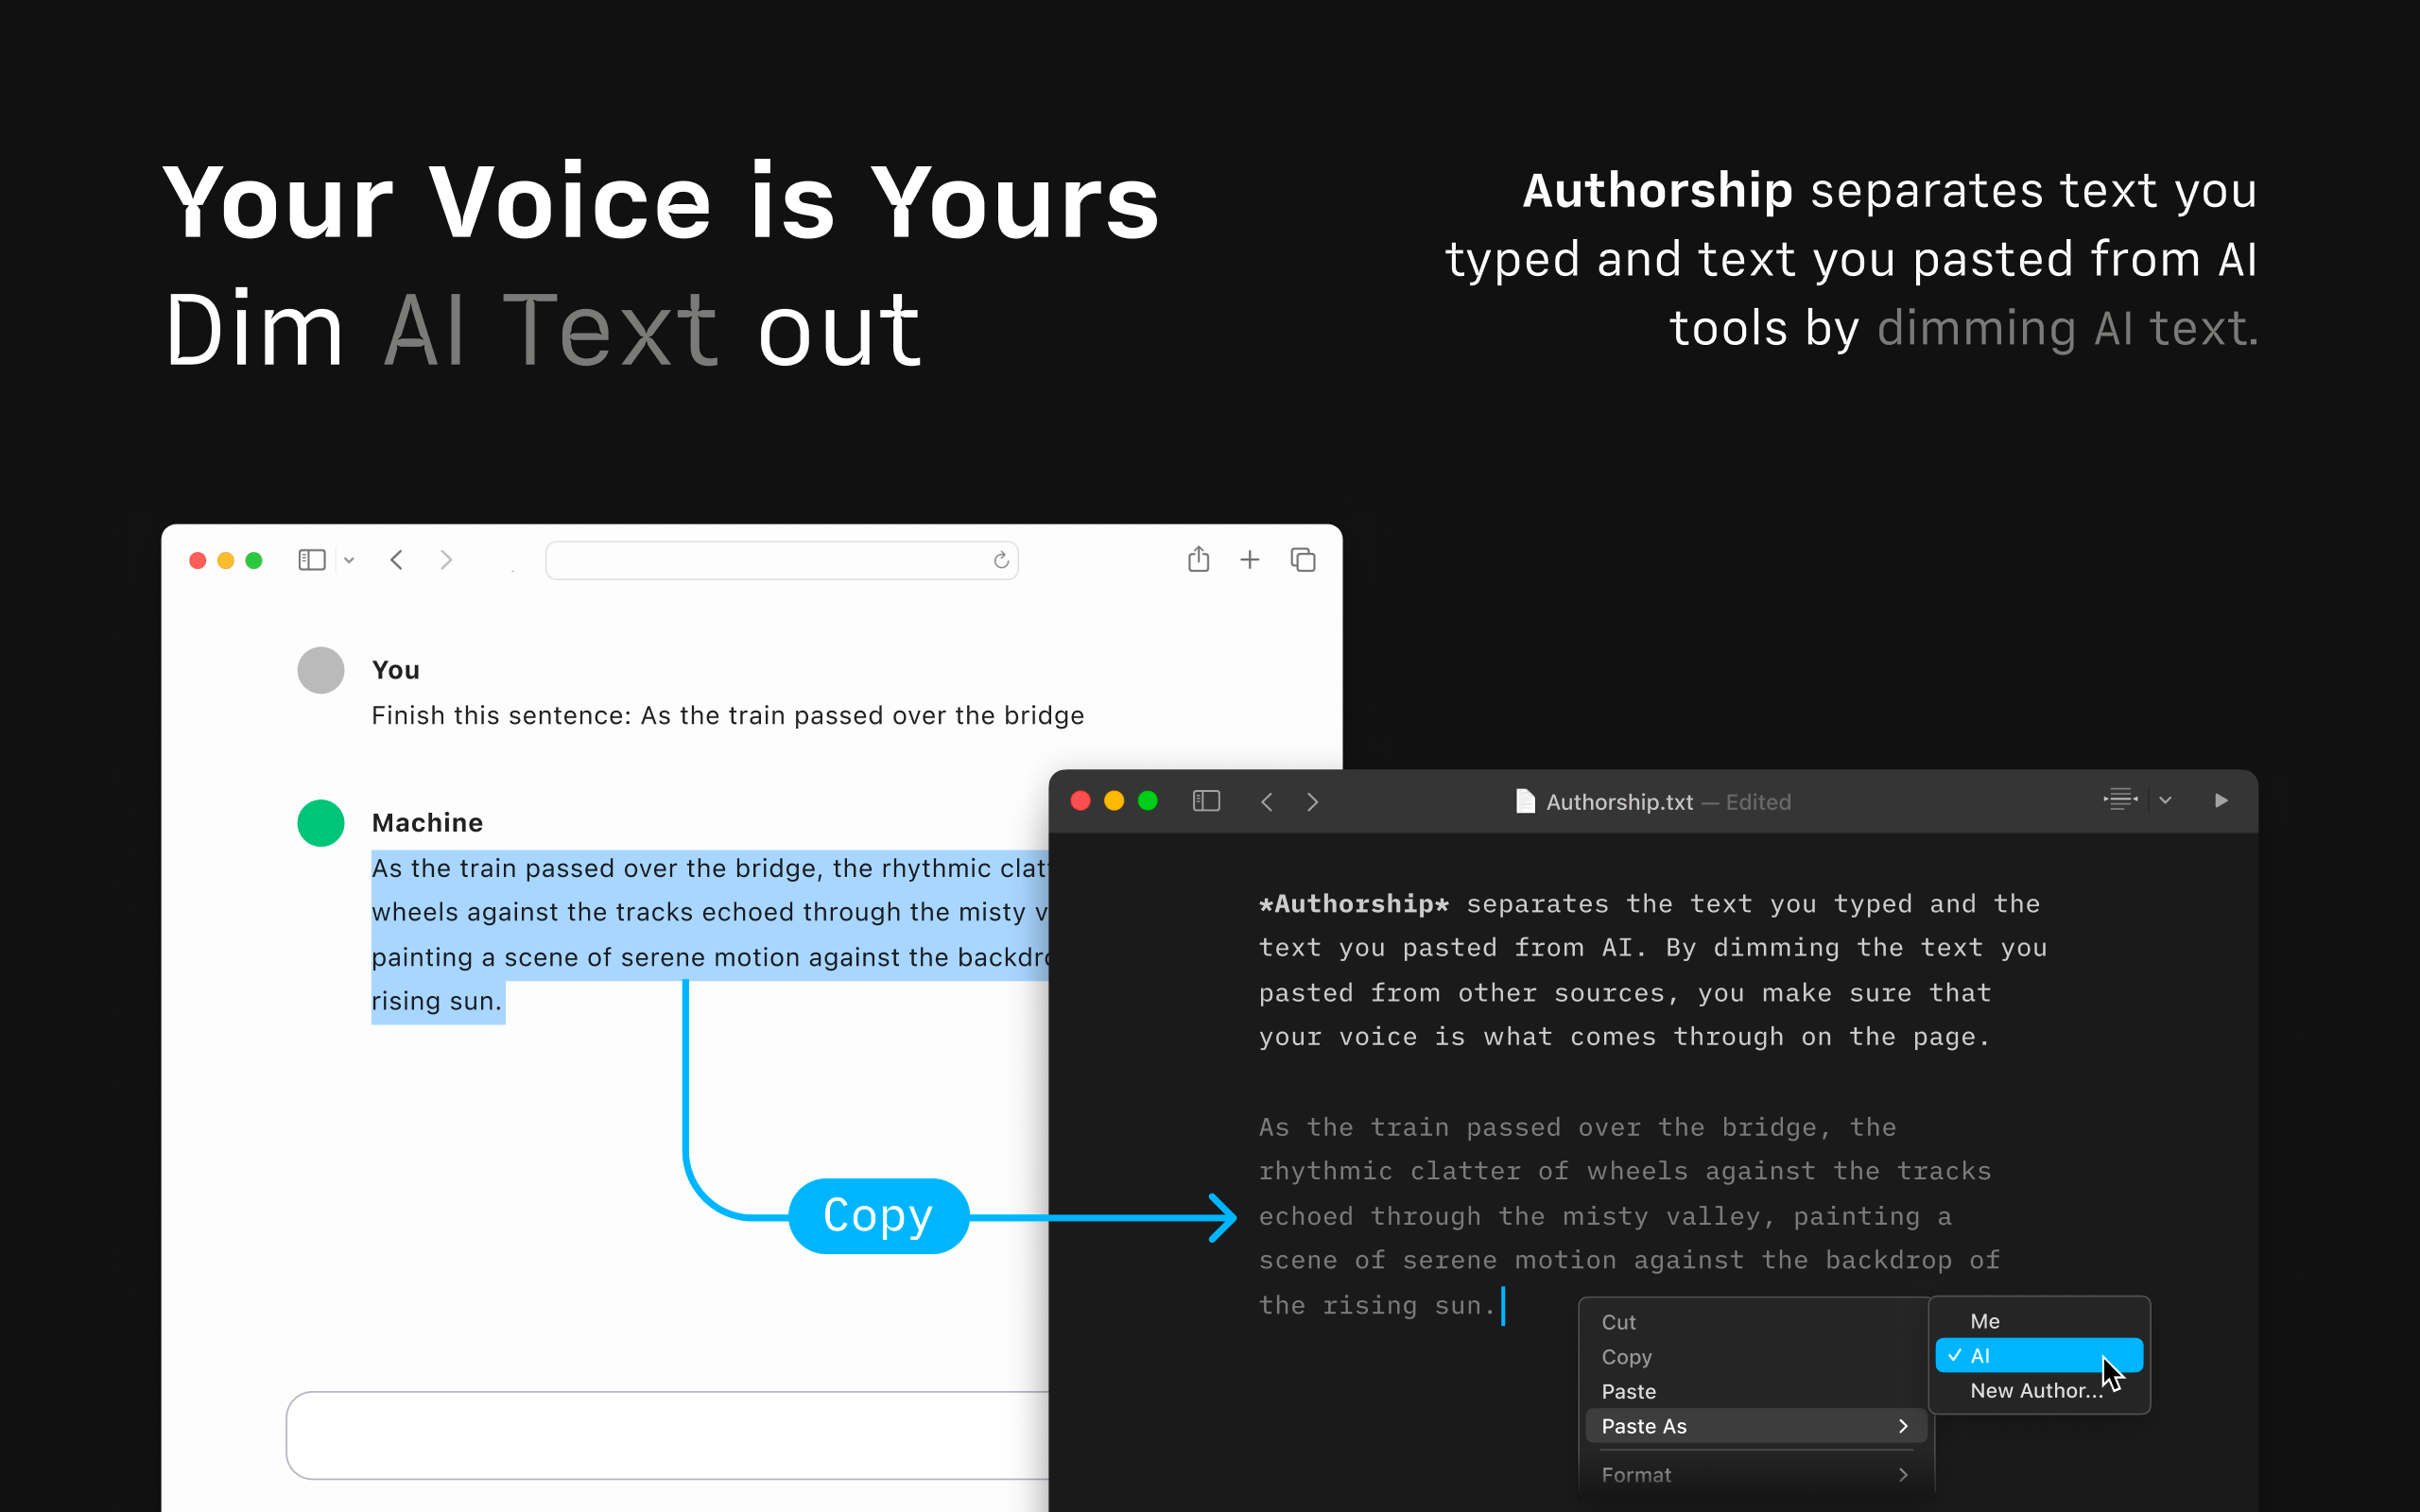The height and width of the screenshot is (1512, 2420).
Task: Click the browser sidebar toggle icon
Action: [x=311, y=560]
